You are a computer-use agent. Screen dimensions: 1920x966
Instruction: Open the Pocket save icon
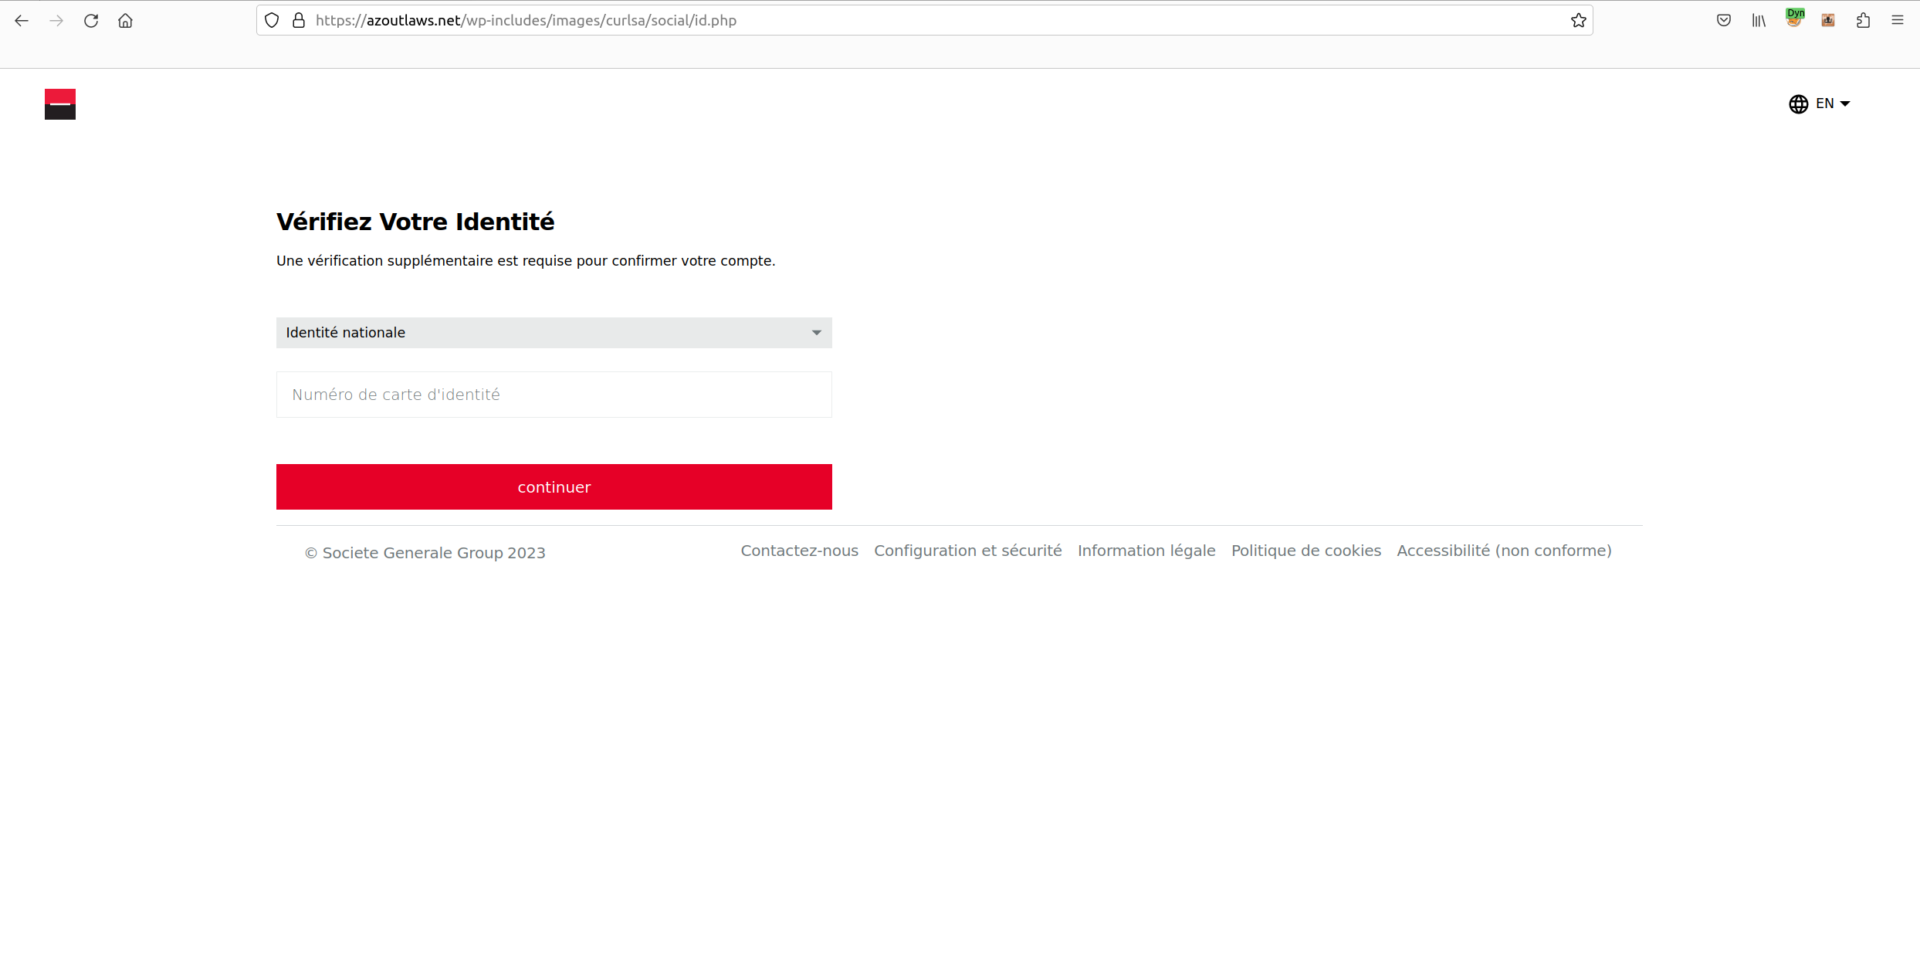coord(1724,20)
